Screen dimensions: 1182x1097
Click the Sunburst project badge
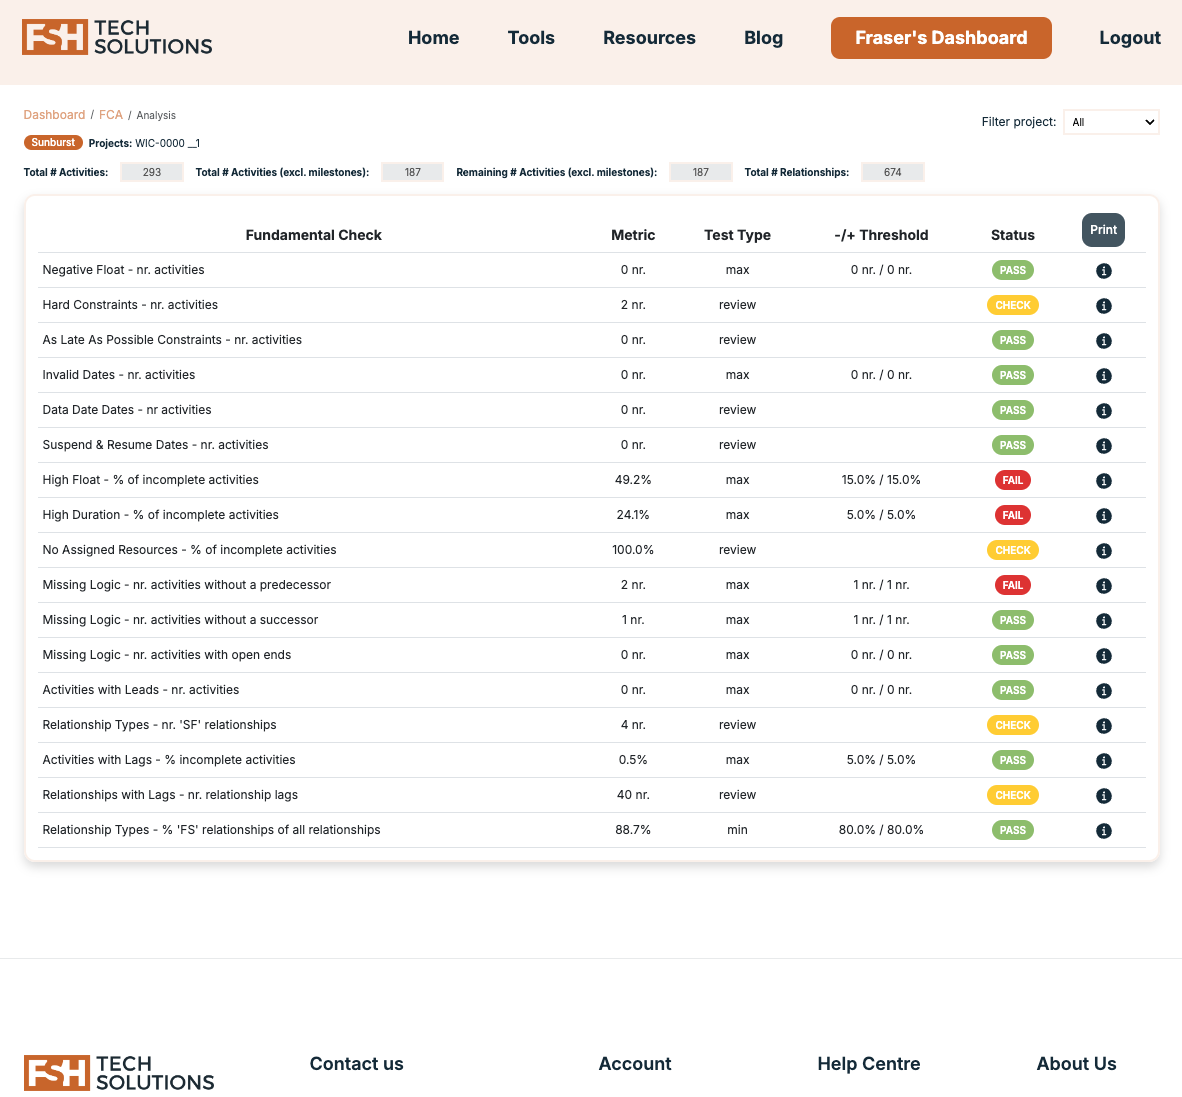pyautogui.click(x=52, y=142)
